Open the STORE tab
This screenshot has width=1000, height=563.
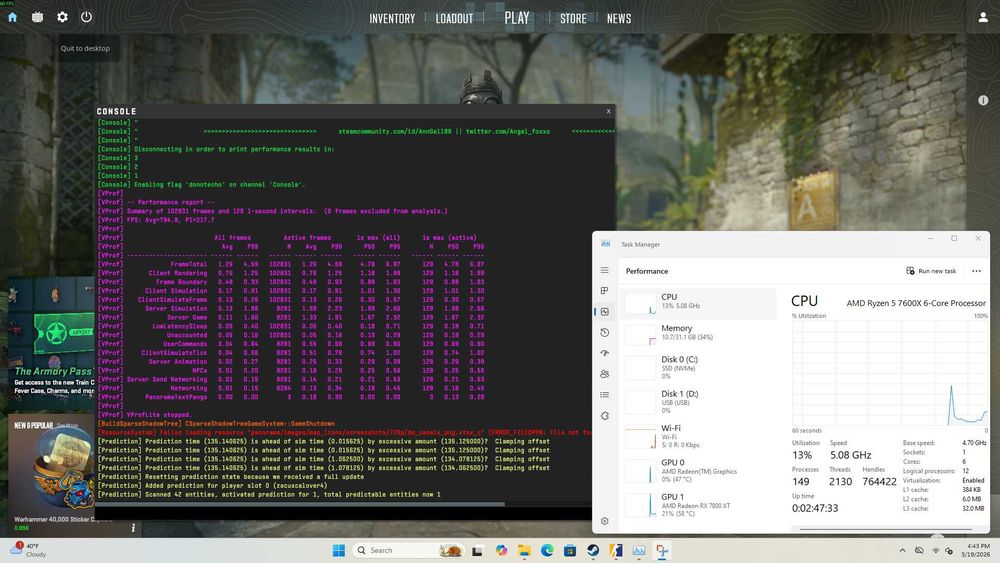573,18
